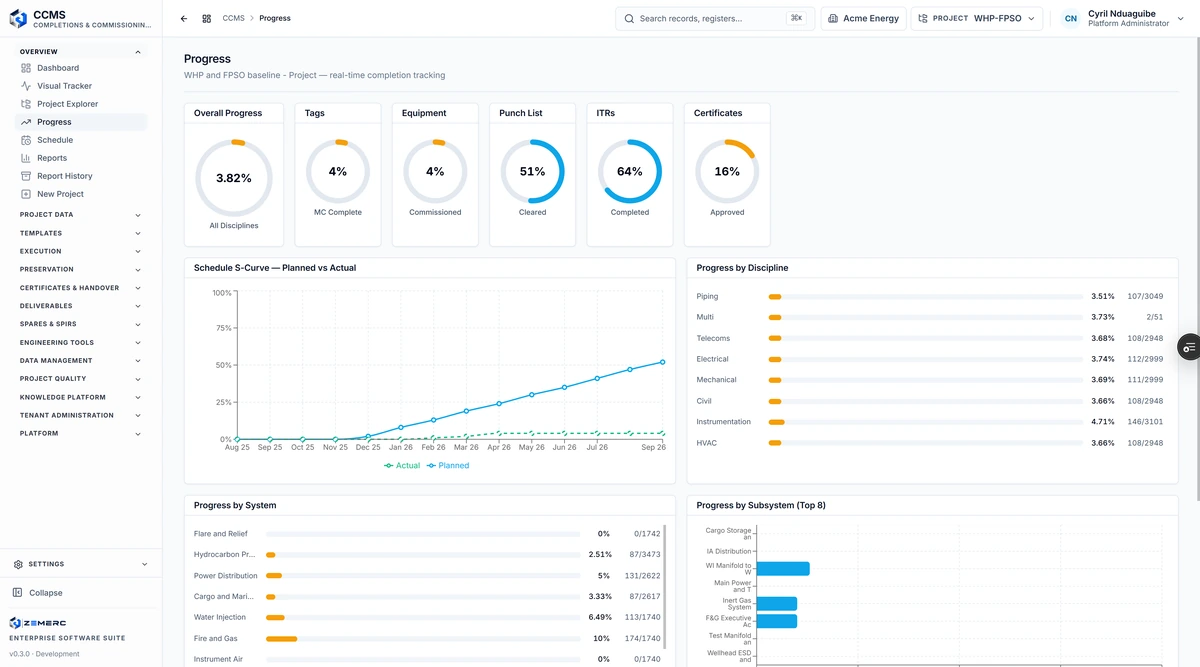Viewport: 1200px width, 667px height.
Task: Click the Tags 4% progress ring
Action: 338,171
